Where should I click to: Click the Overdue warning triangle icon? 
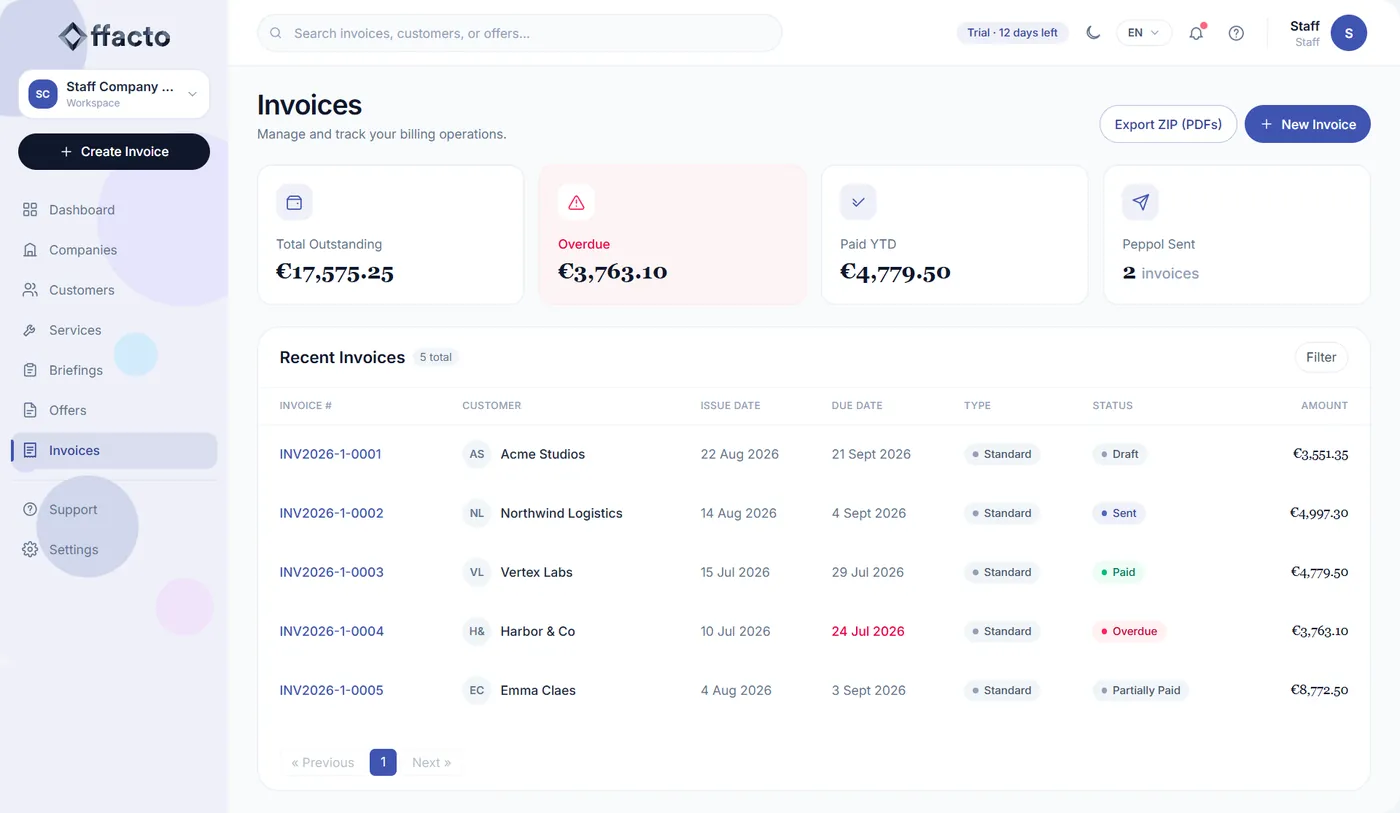[576, 202]
